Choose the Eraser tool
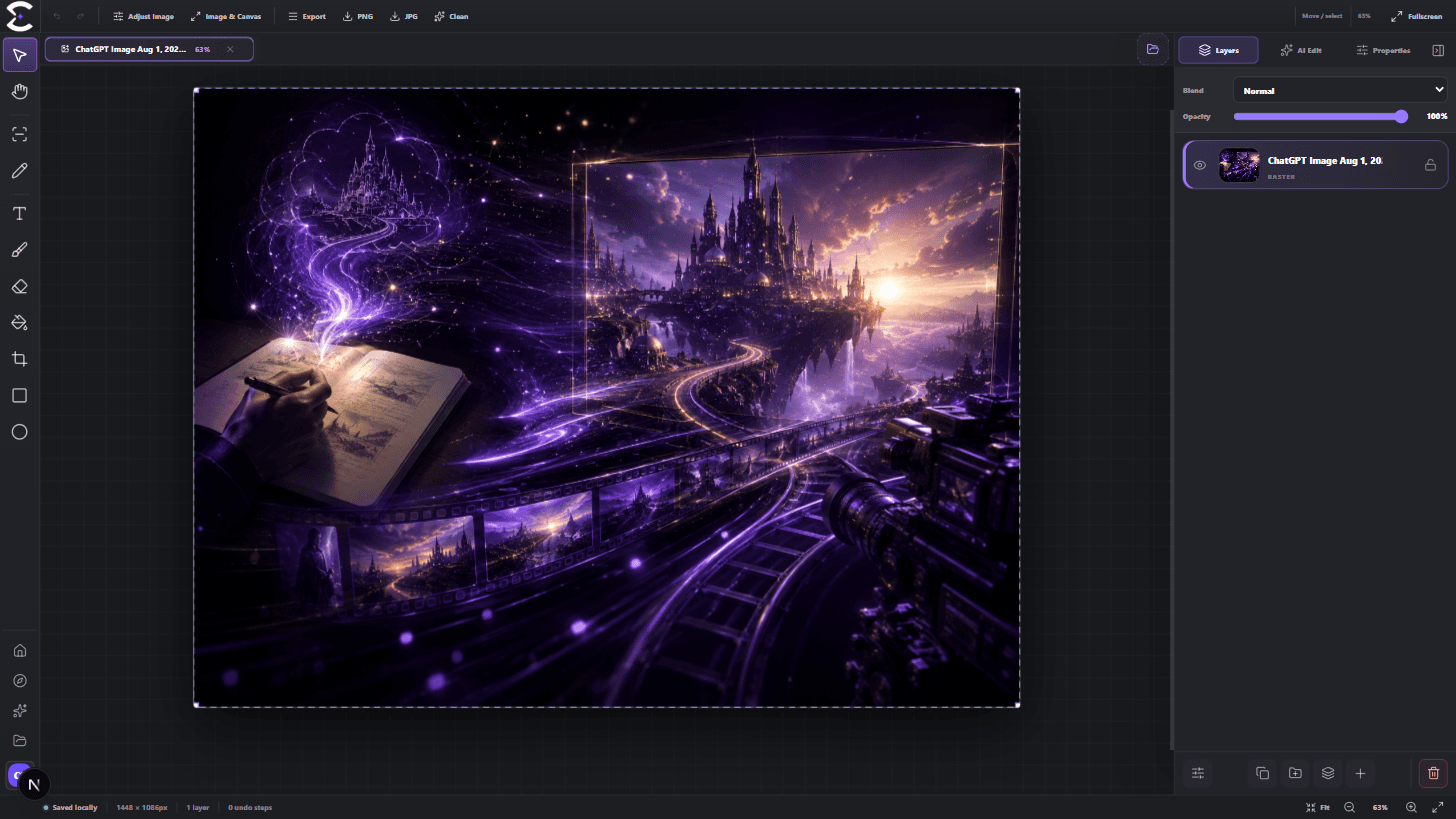The height and width of the screenshot is (819, 1456). (x=19, y=287)
